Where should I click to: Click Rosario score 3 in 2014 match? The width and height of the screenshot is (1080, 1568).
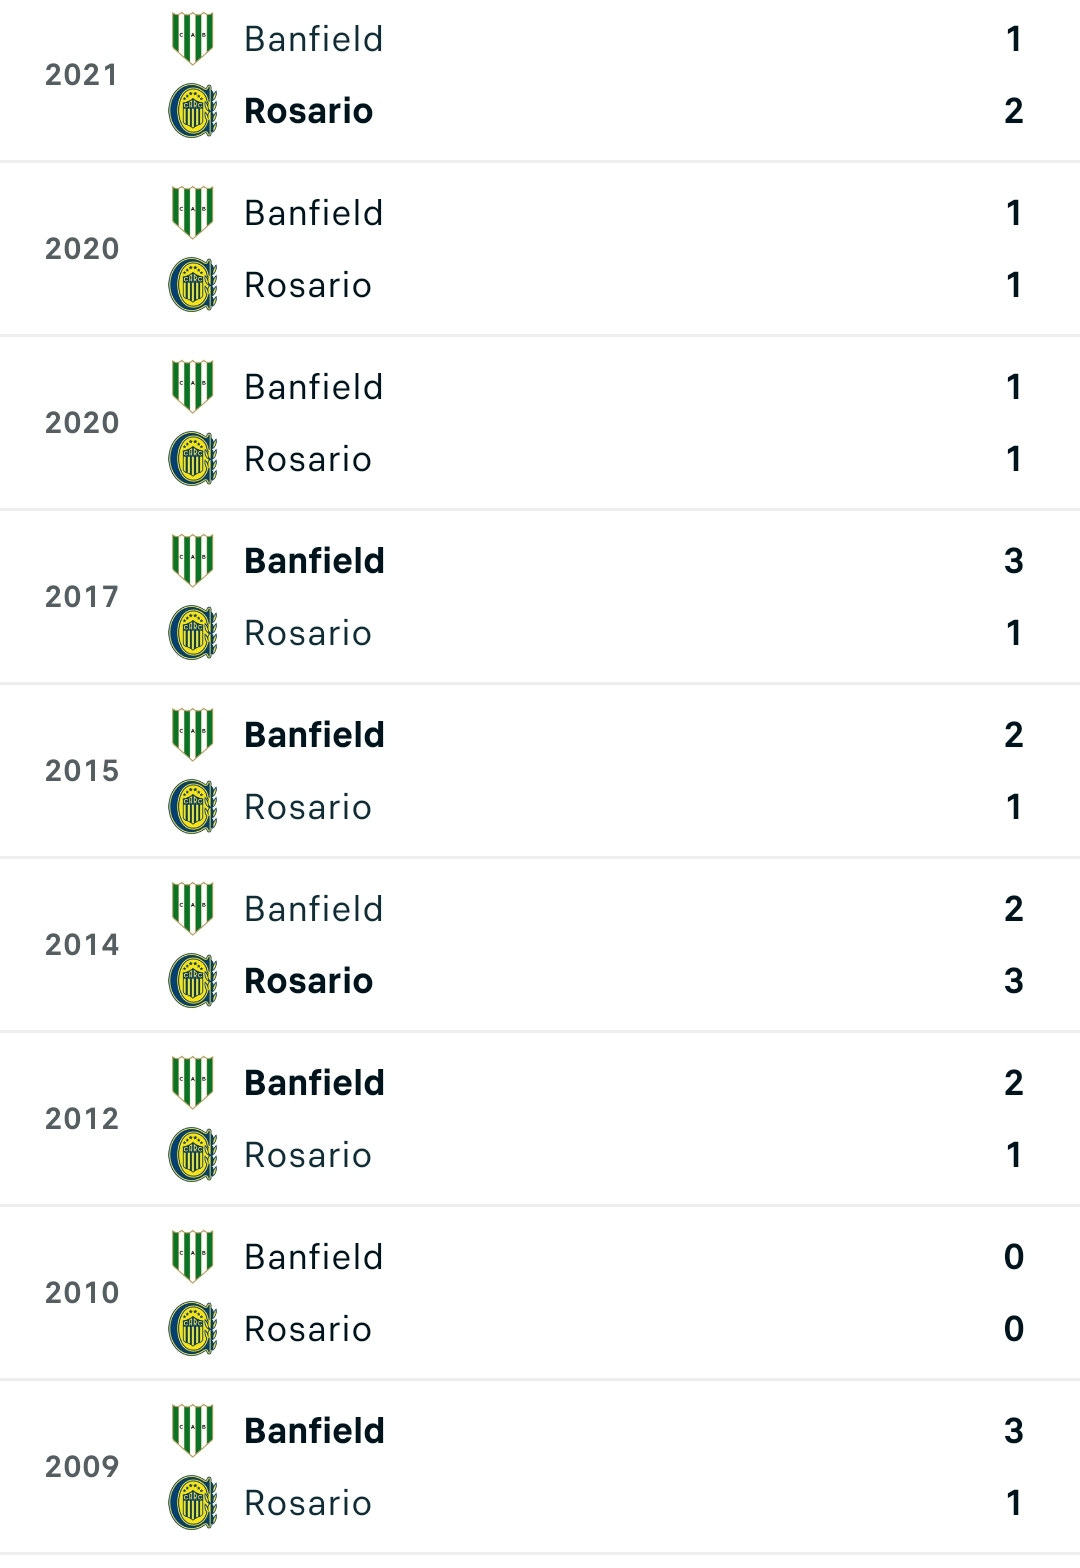click(1014, 981)
